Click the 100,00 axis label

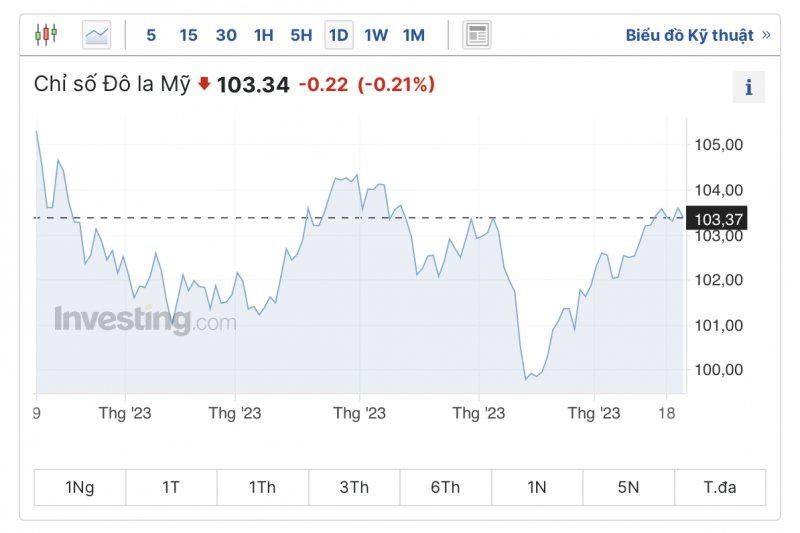(x=718, y=370)
